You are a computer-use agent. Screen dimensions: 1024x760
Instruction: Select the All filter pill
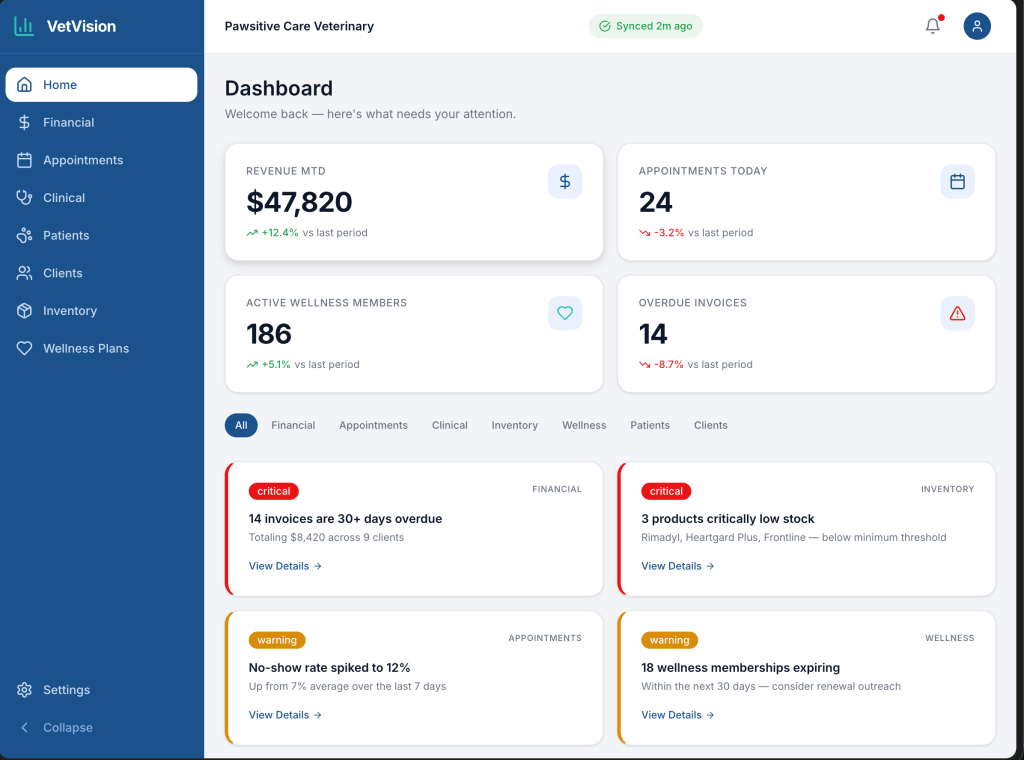241,425
